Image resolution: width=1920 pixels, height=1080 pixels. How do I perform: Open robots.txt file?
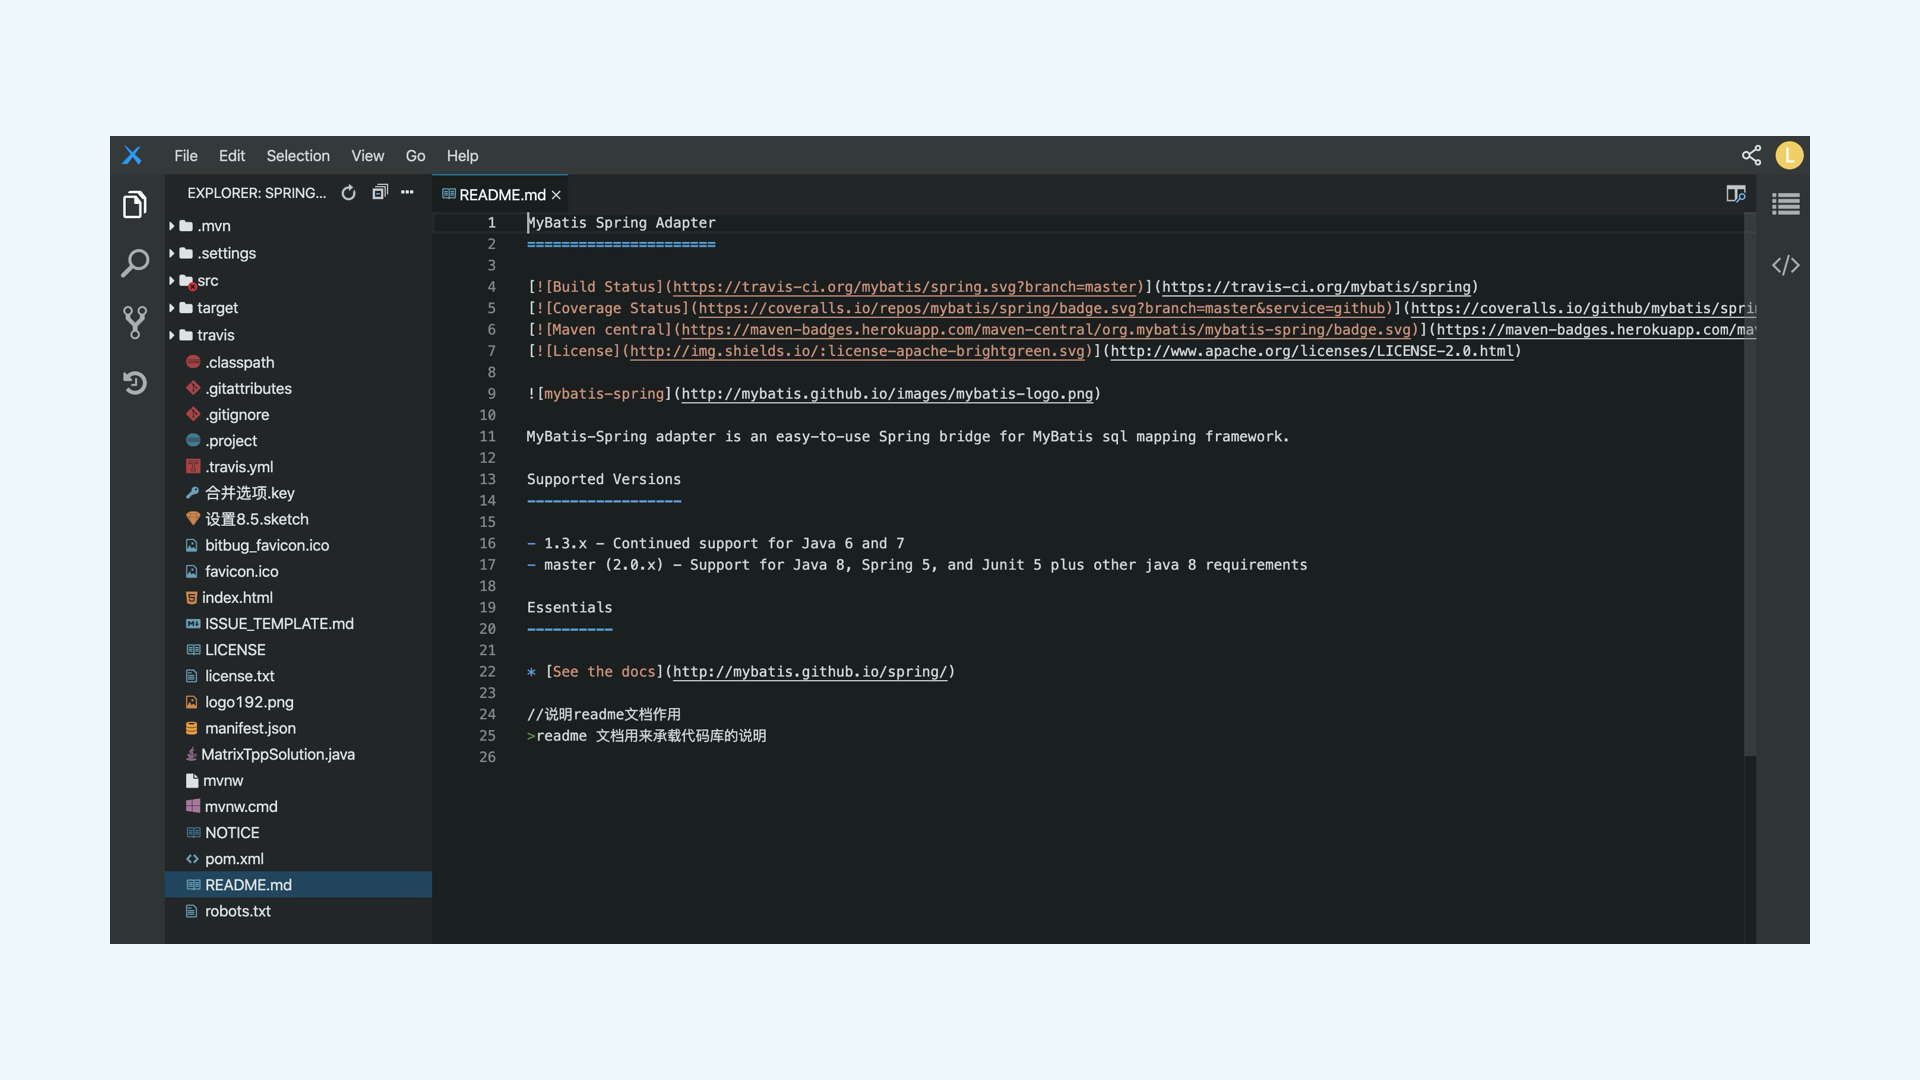(x=298, y=911)
